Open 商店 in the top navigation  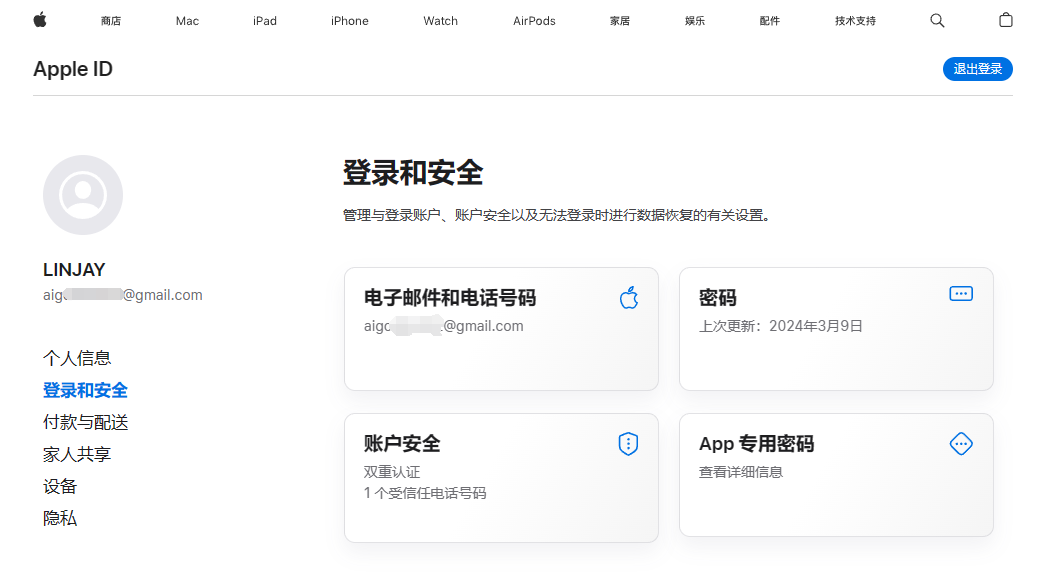111,21
